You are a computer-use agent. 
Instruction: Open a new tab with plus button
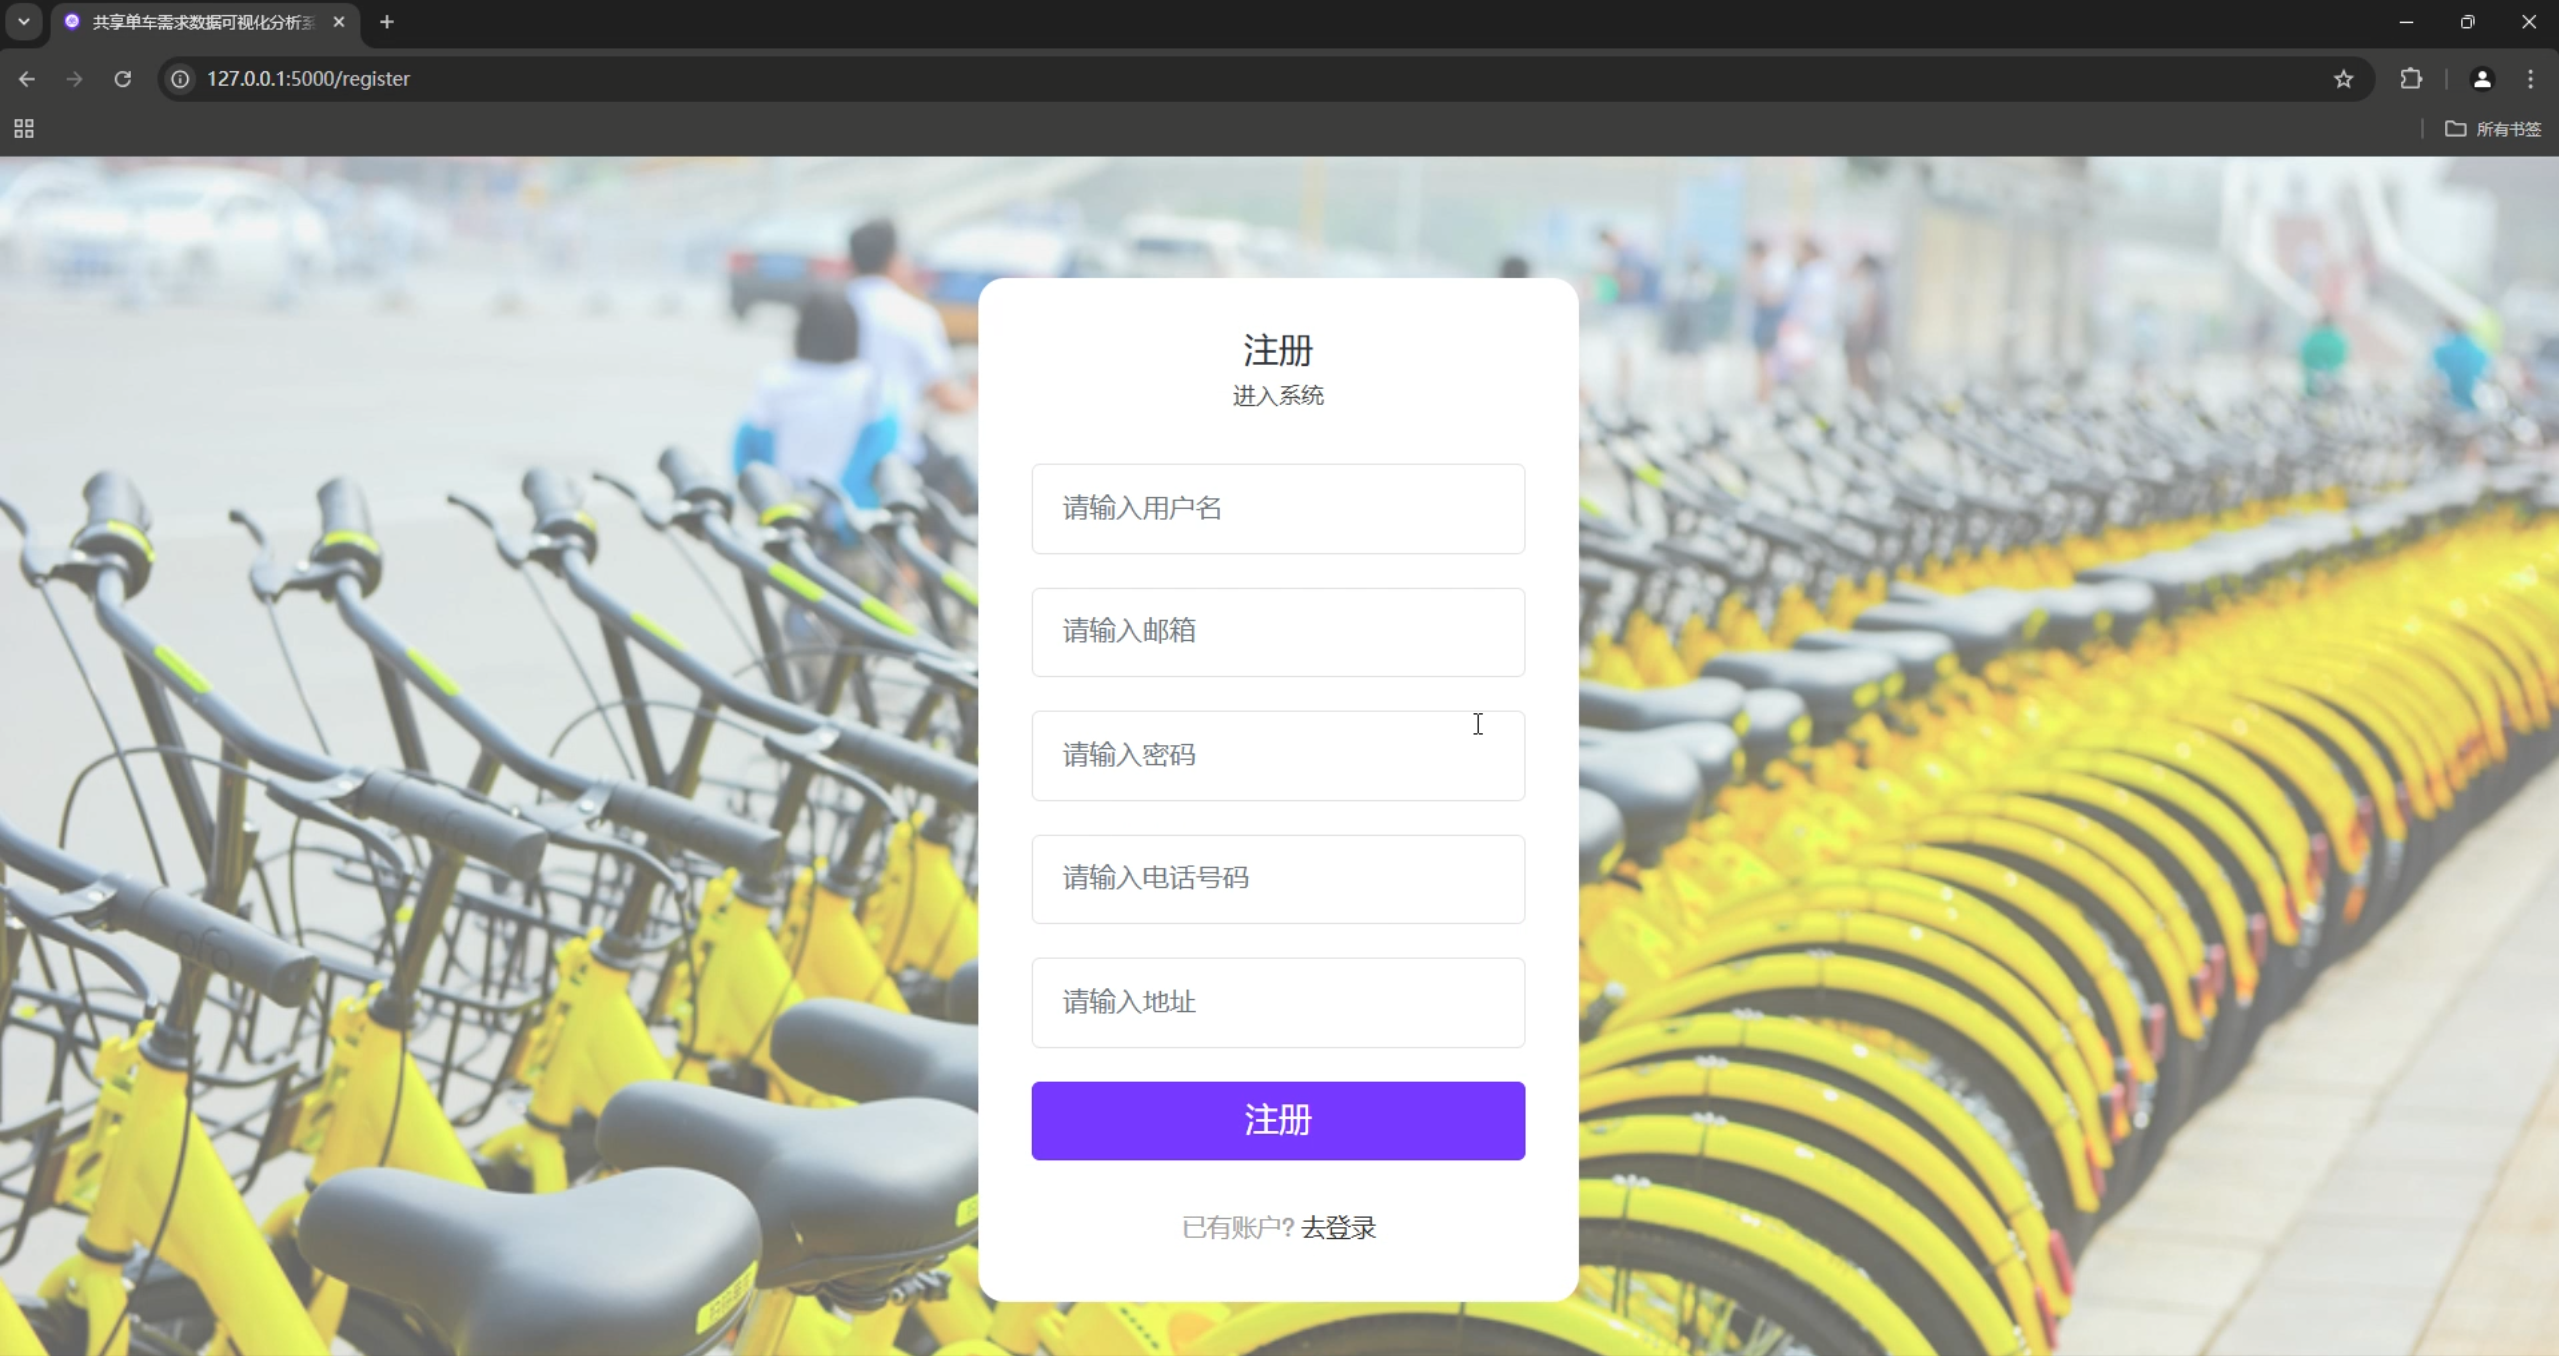[x=387, y=22]
